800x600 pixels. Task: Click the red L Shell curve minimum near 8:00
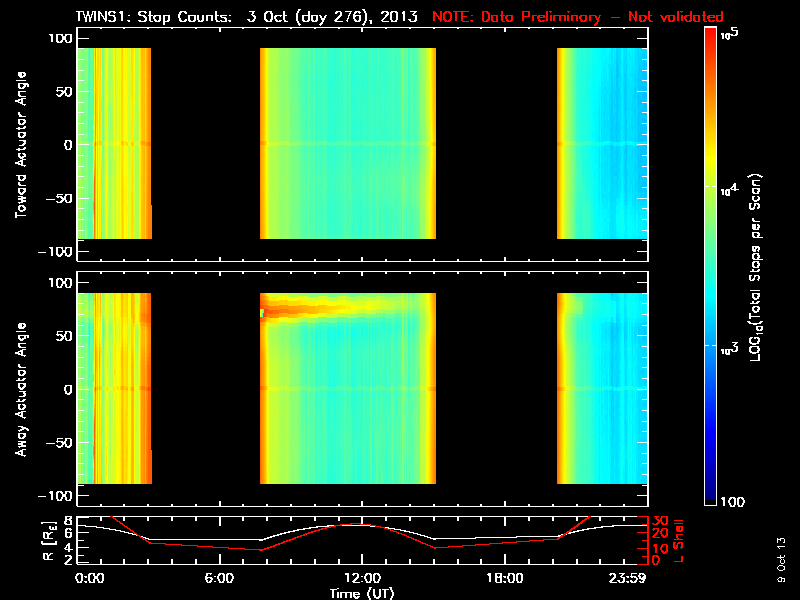(x=261, y=549)
